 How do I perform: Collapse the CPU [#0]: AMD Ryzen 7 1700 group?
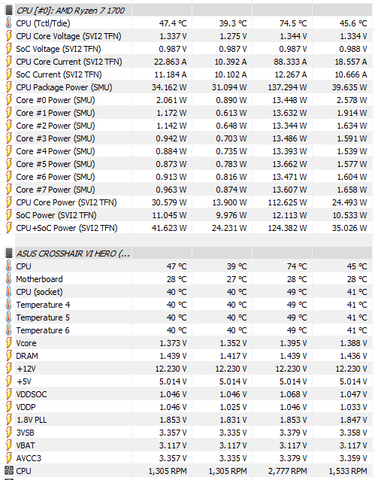(x=70, y=10)
